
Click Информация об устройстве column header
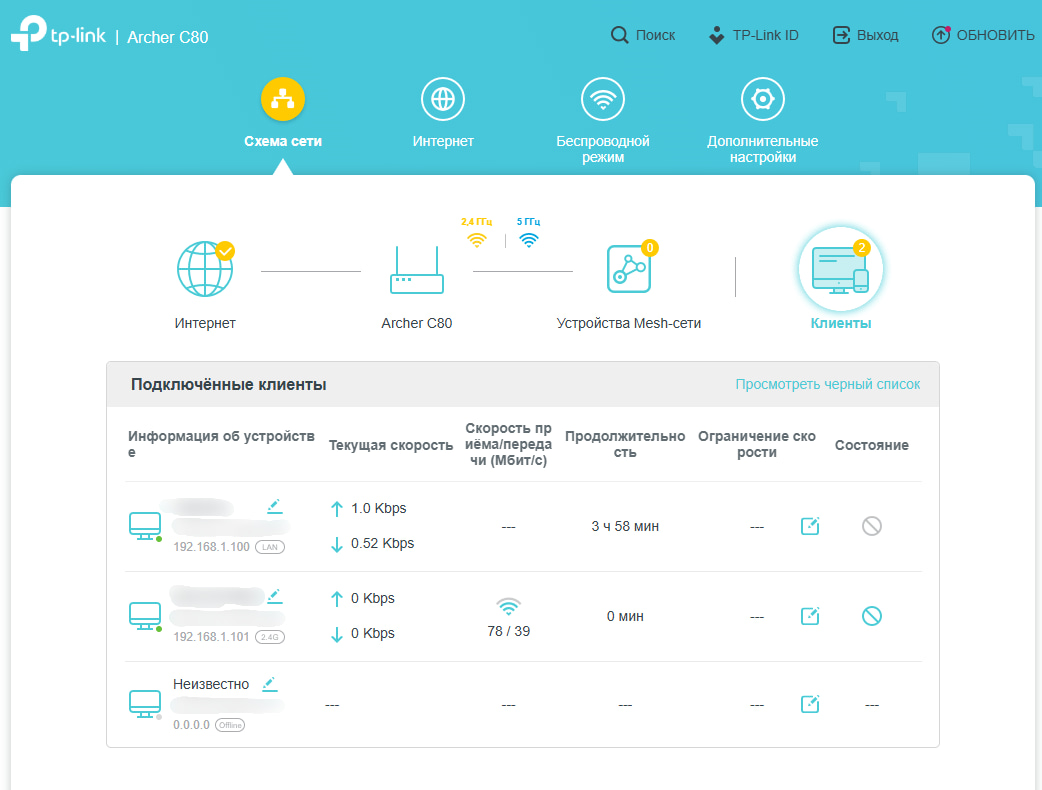point(221,444)
